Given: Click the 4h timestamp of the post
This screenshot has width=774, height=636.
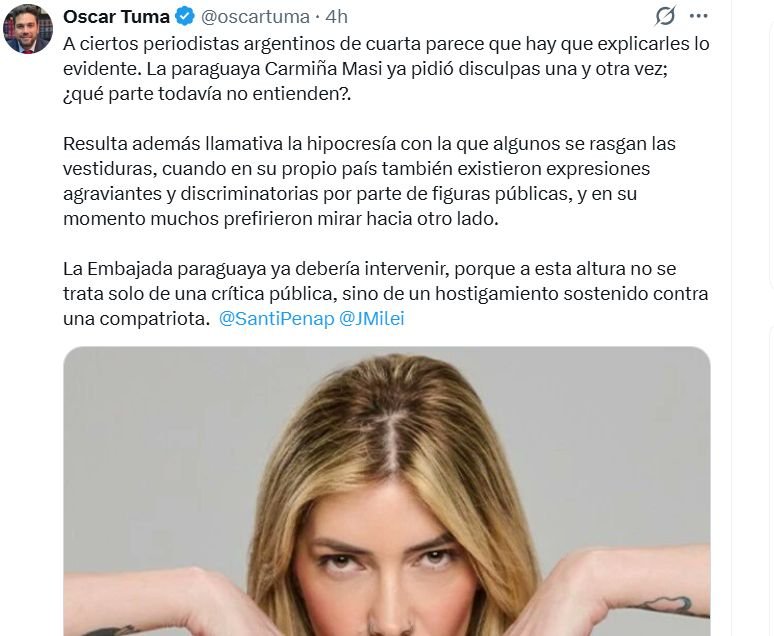Looking at the screenshot, I should [337, 17].
